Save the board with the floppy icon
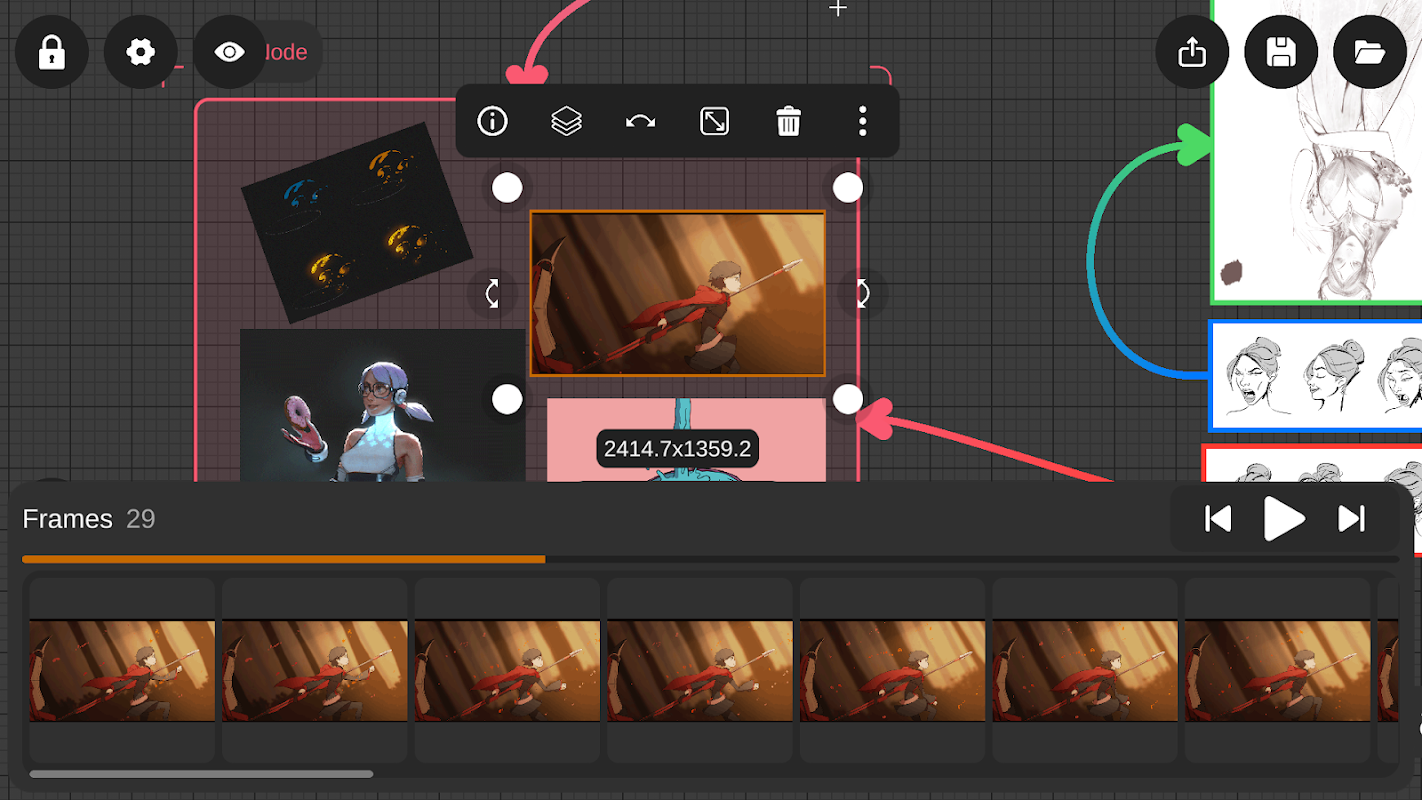 point(1281,52)
